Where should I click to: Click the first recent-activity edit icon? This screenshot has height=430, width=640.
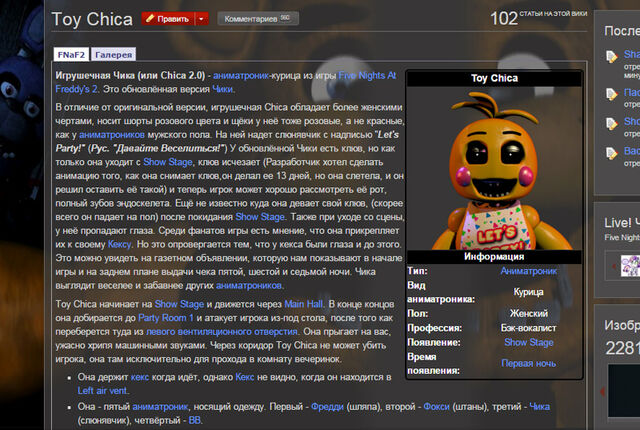[x=611, y=57]
